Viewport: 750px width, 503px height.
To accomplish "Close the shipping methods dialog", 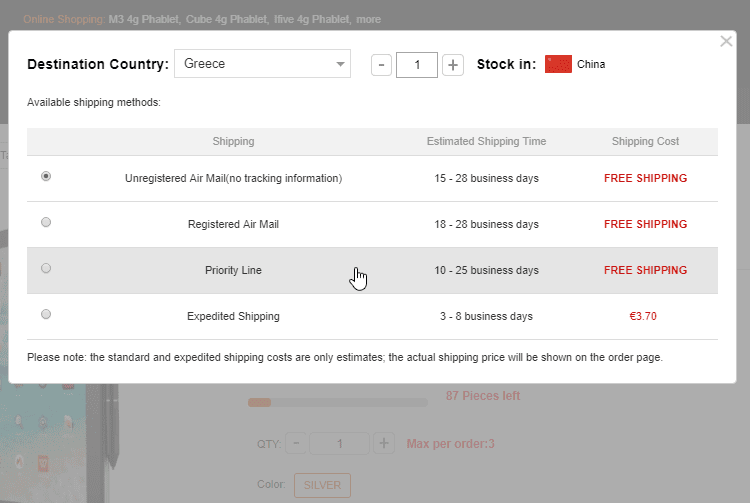I will point(726,42).
